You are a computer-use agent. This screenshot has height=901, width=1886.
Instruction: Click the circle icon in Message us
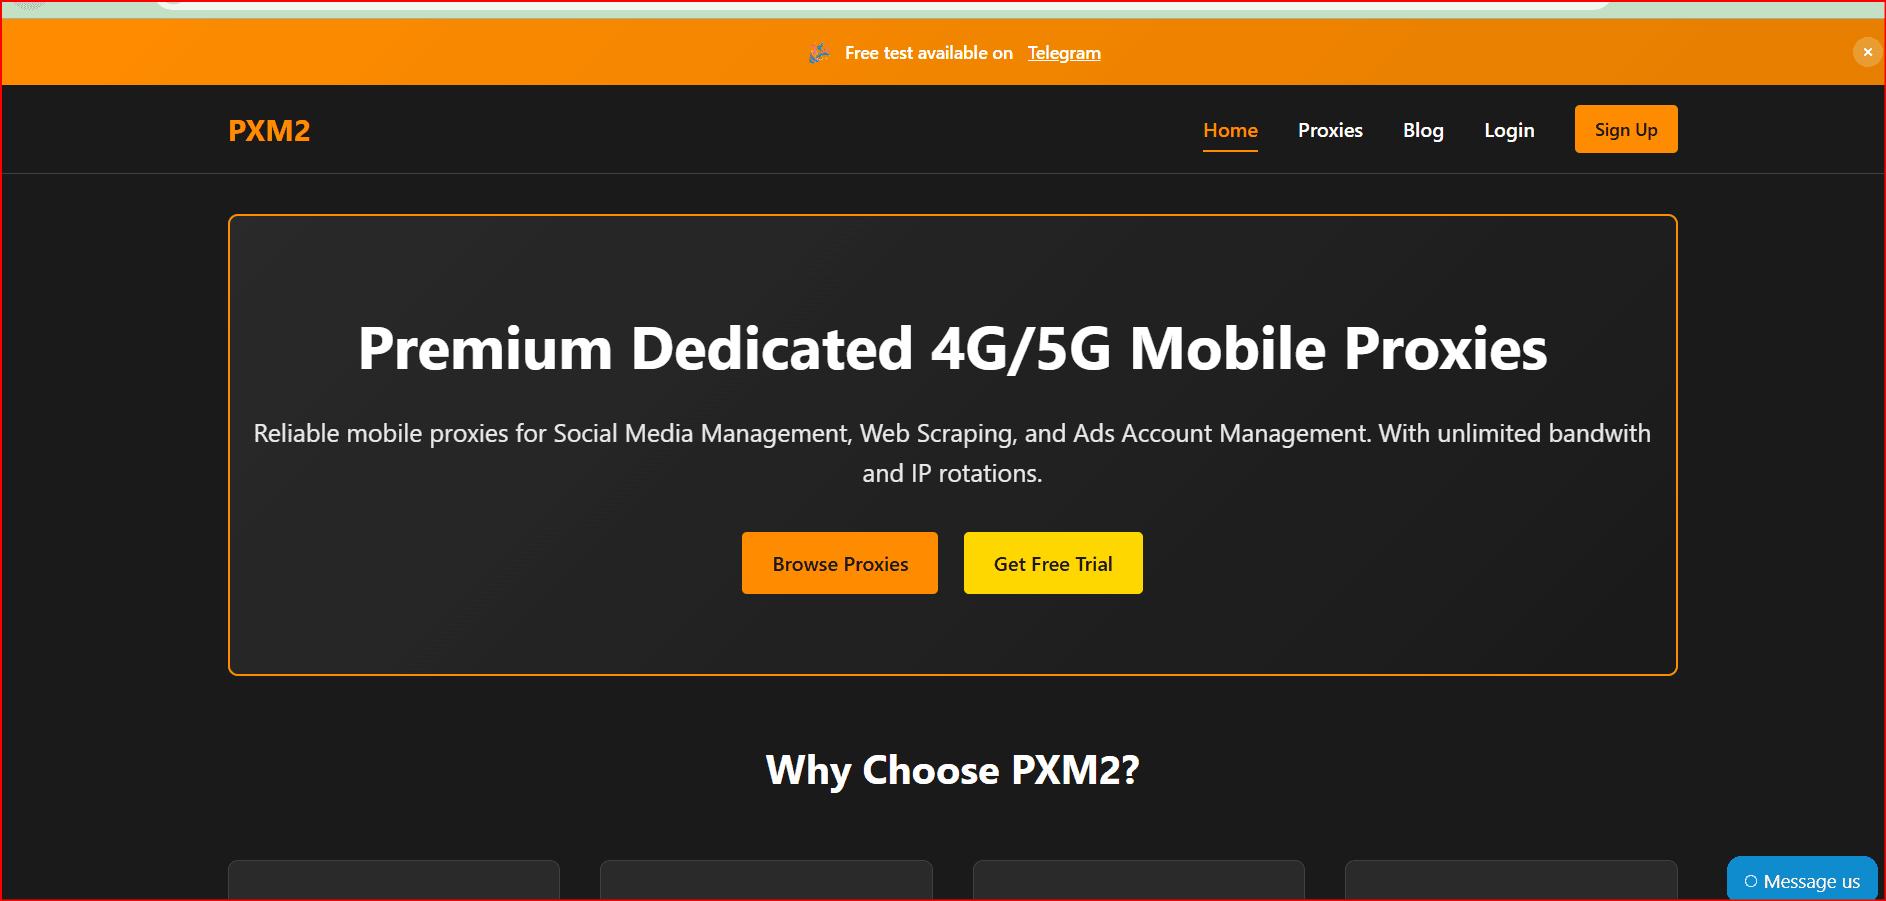point(1751,881)
